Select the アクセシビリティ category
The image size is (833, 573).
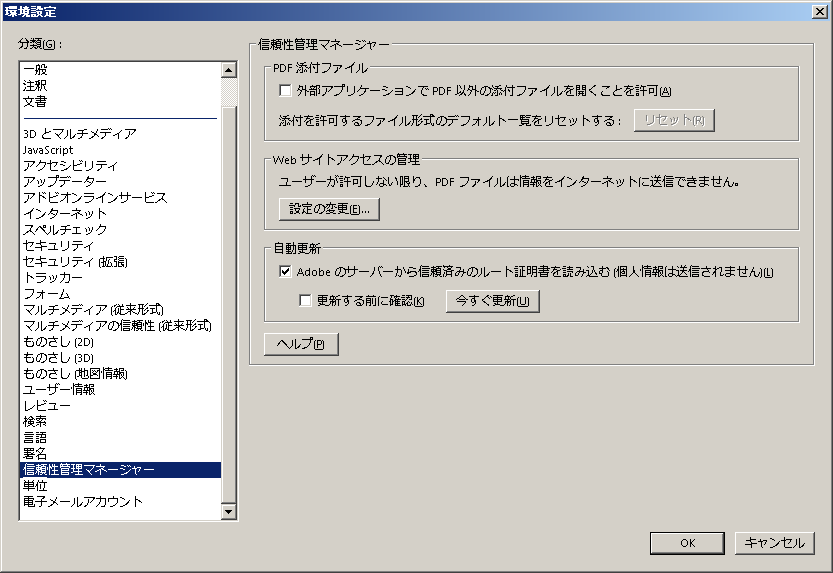tap(121, 166)
